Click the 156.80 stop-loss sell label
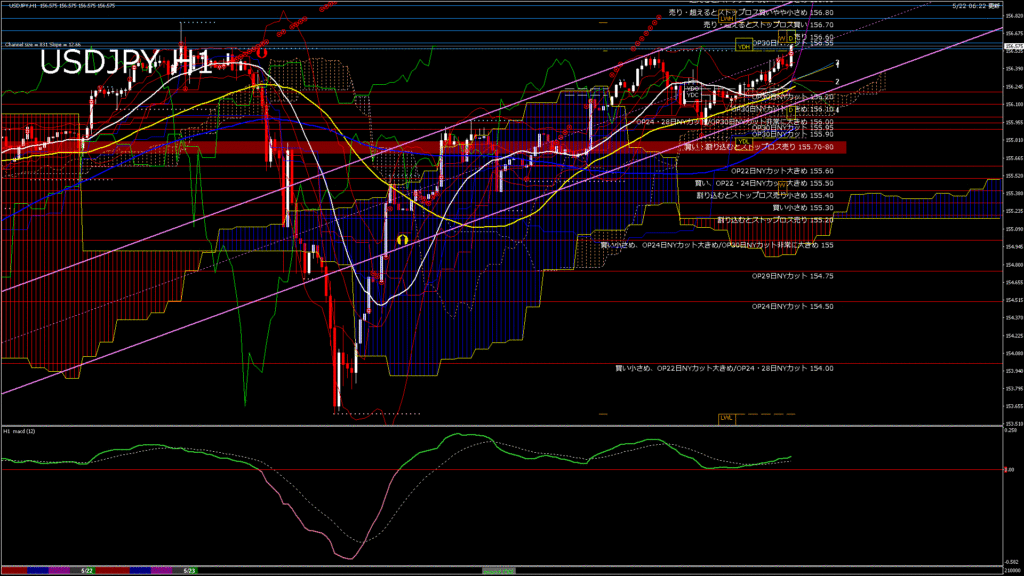Viewport: 1024px width, 576px height. [751, 12]
